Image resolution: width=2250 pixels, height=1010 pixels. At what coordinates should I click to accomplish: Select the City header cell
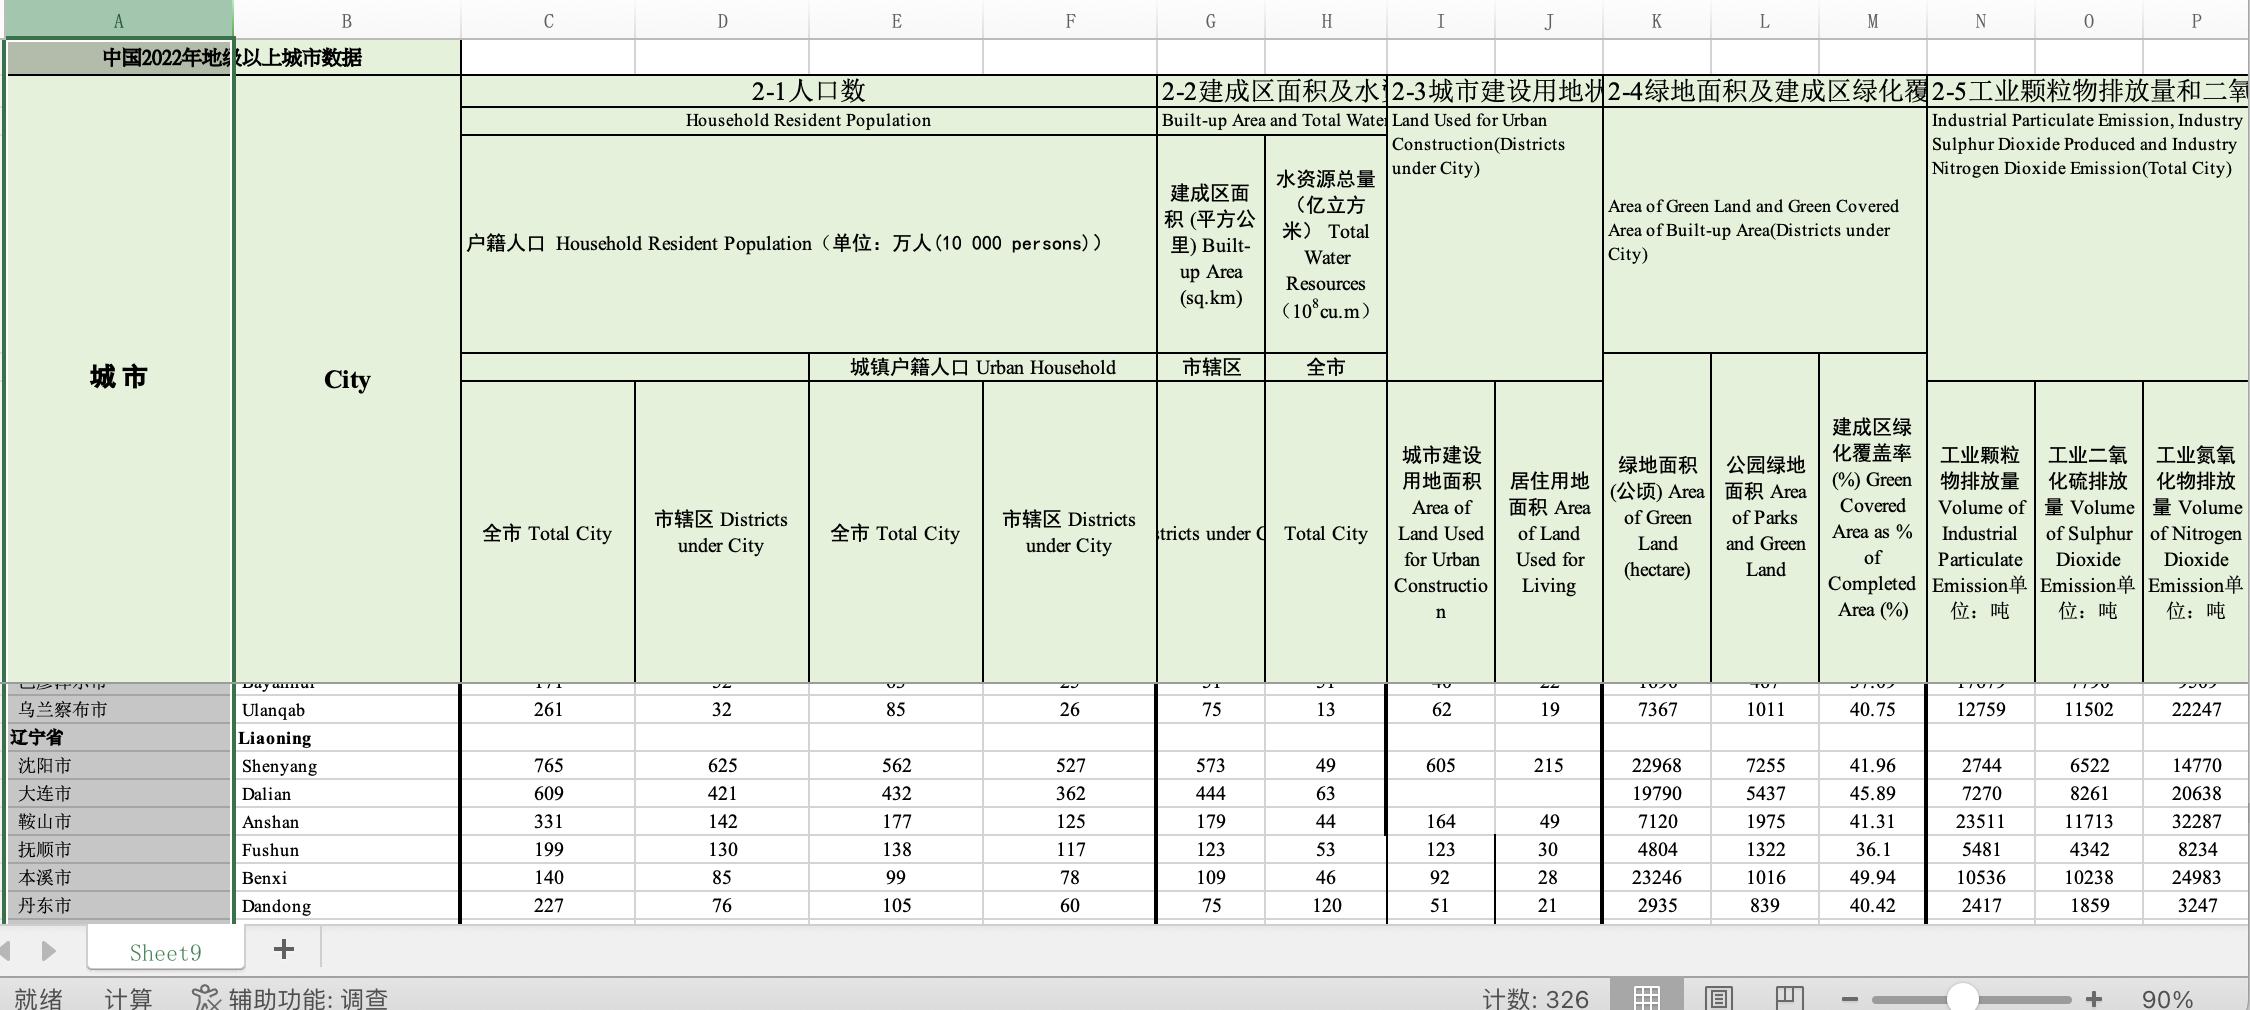347,378
